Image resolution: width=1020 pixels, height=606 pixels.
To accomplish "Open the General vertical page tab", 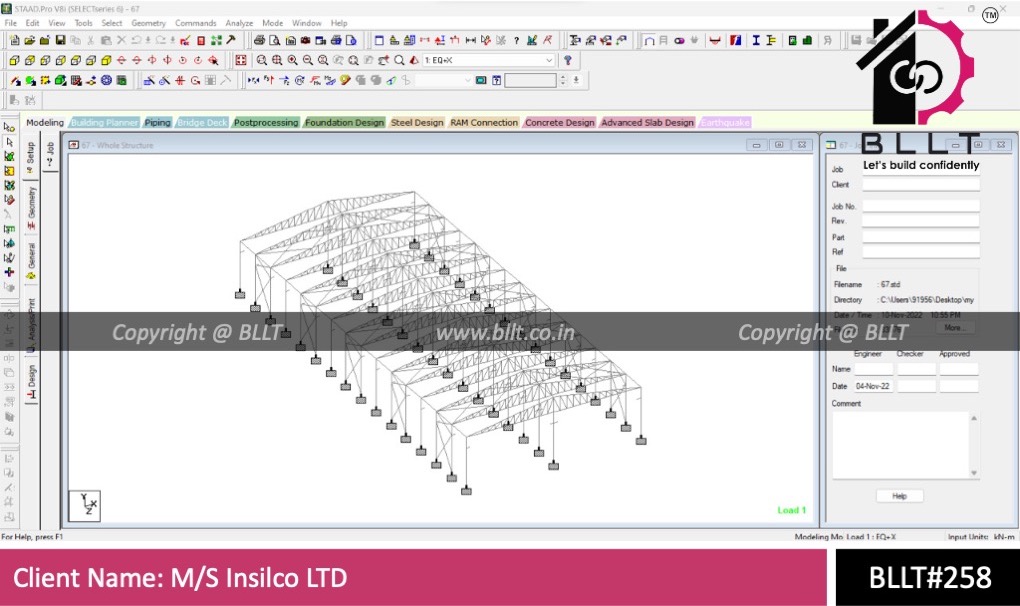I will coord(31,260).
